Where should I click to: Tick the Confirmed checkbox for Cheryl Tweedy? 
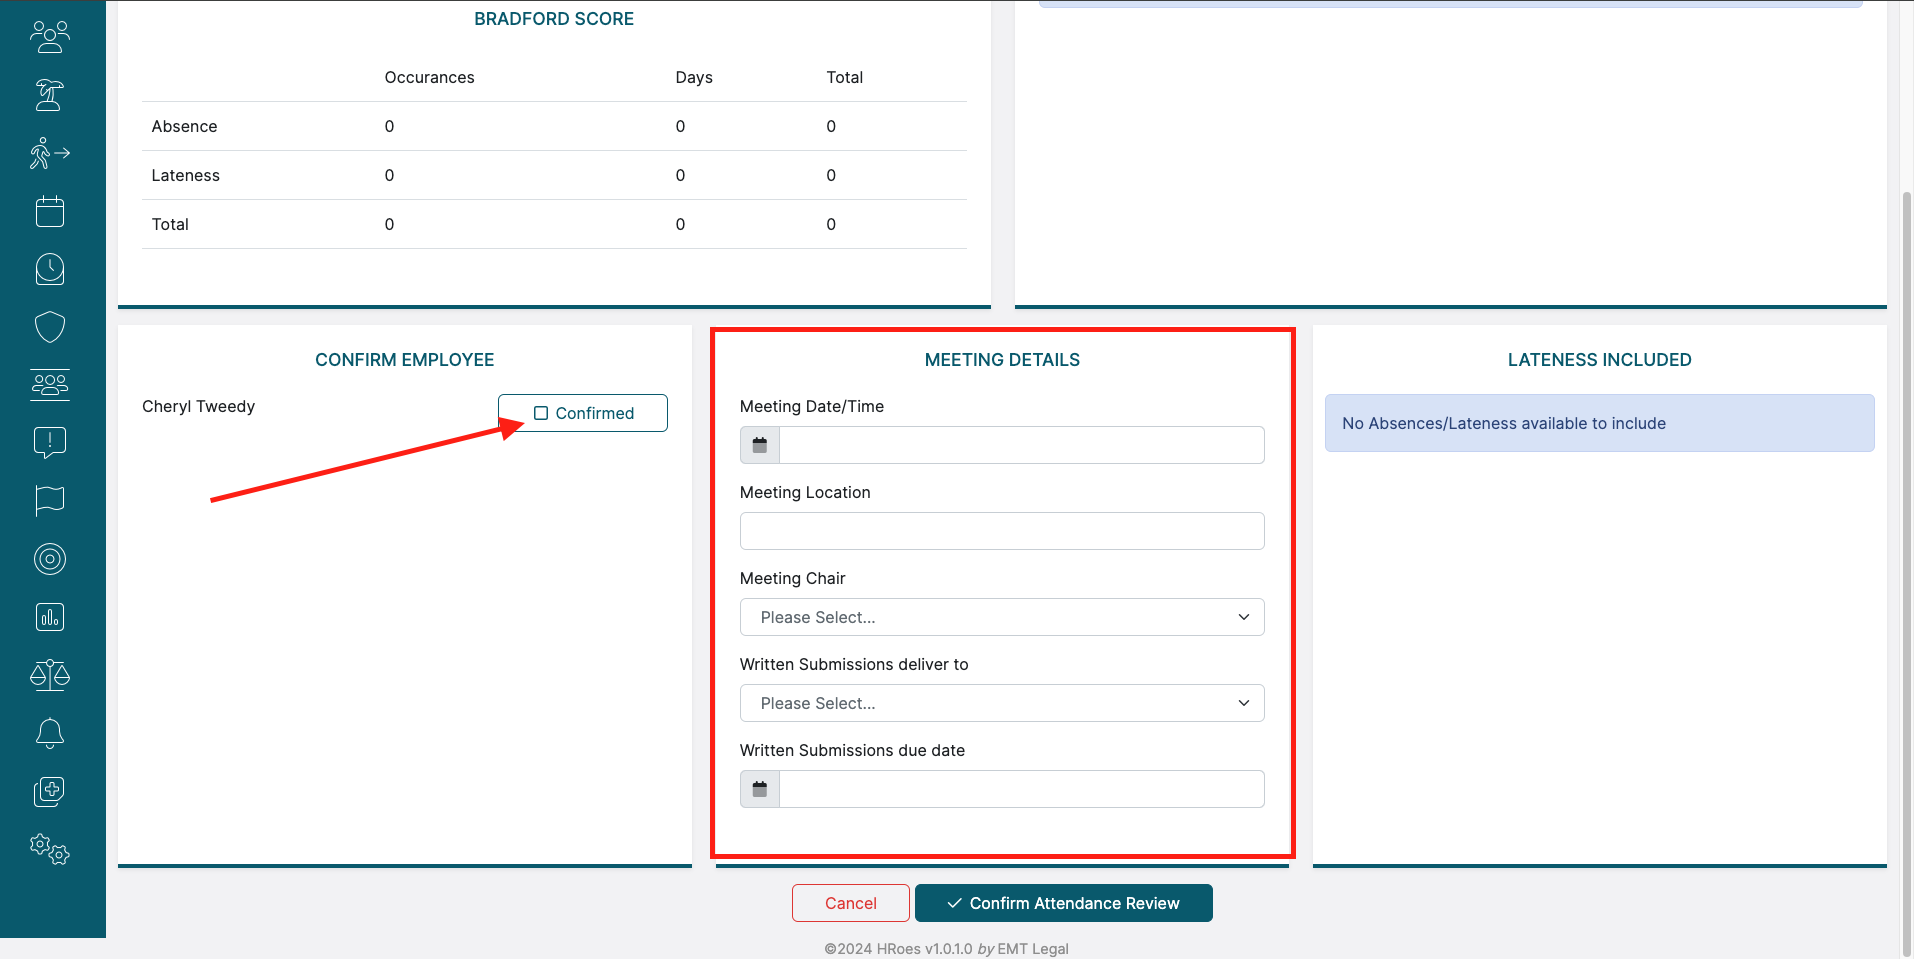[x=541, y=413]
